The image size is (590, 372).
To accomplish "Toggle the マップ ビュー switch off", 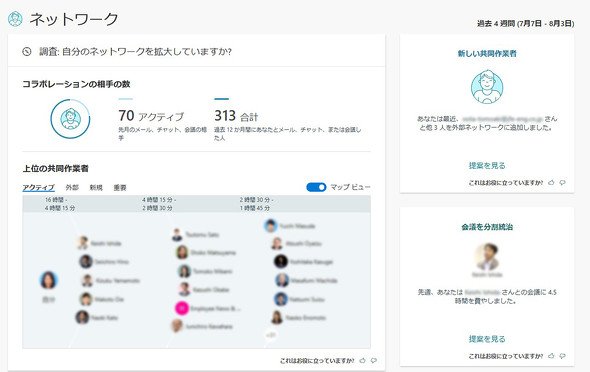I will (316, 187).
